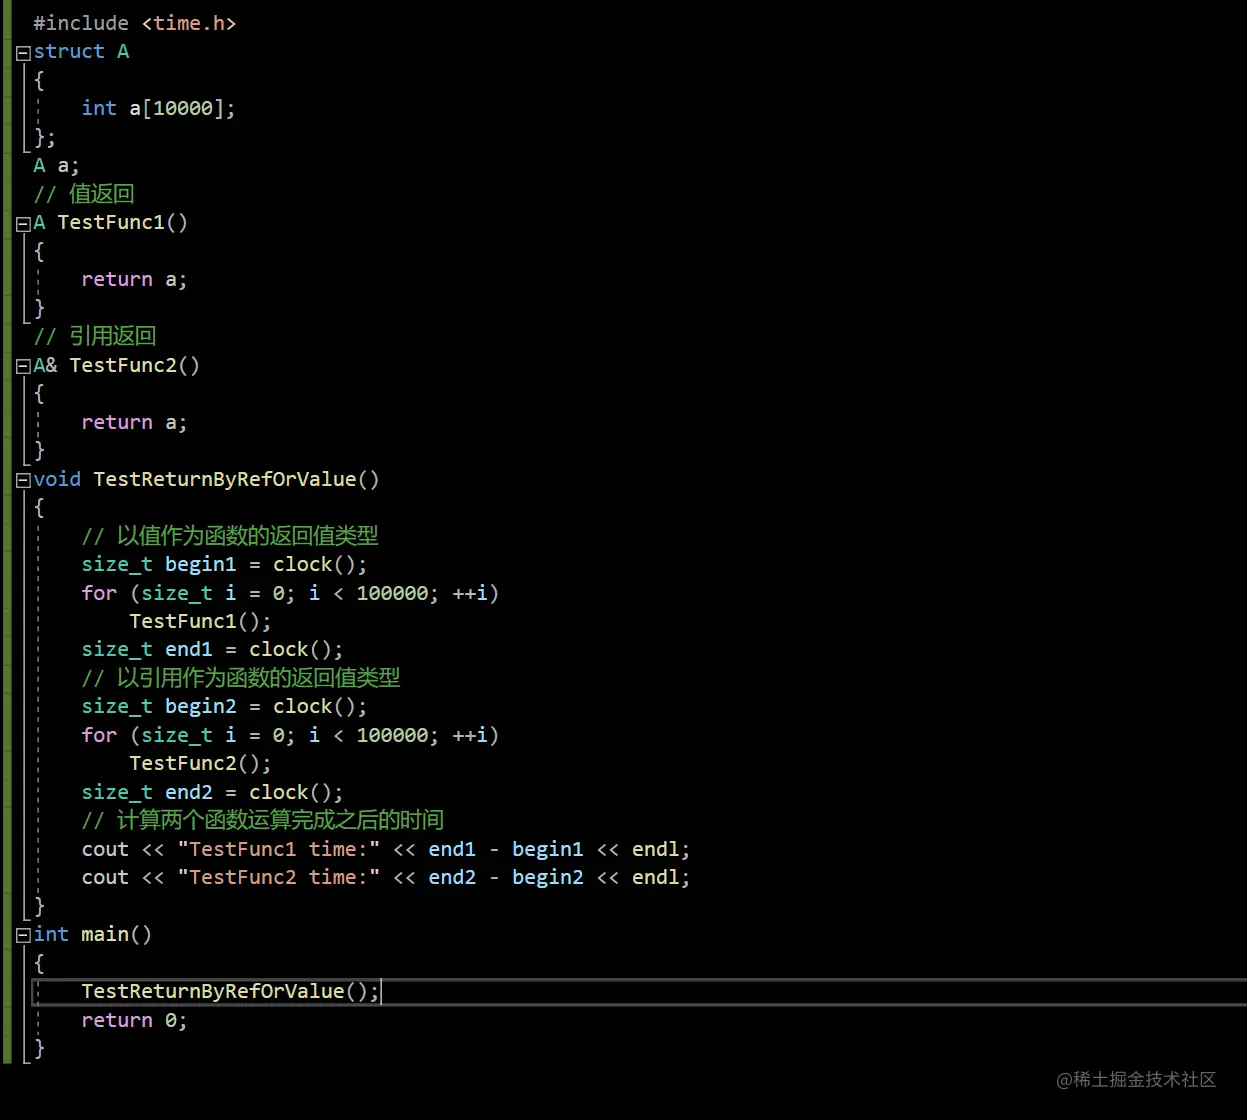This screenshot has width=1247, height=1120.
Task: Click the int main() signature
Action: [93, 934]
